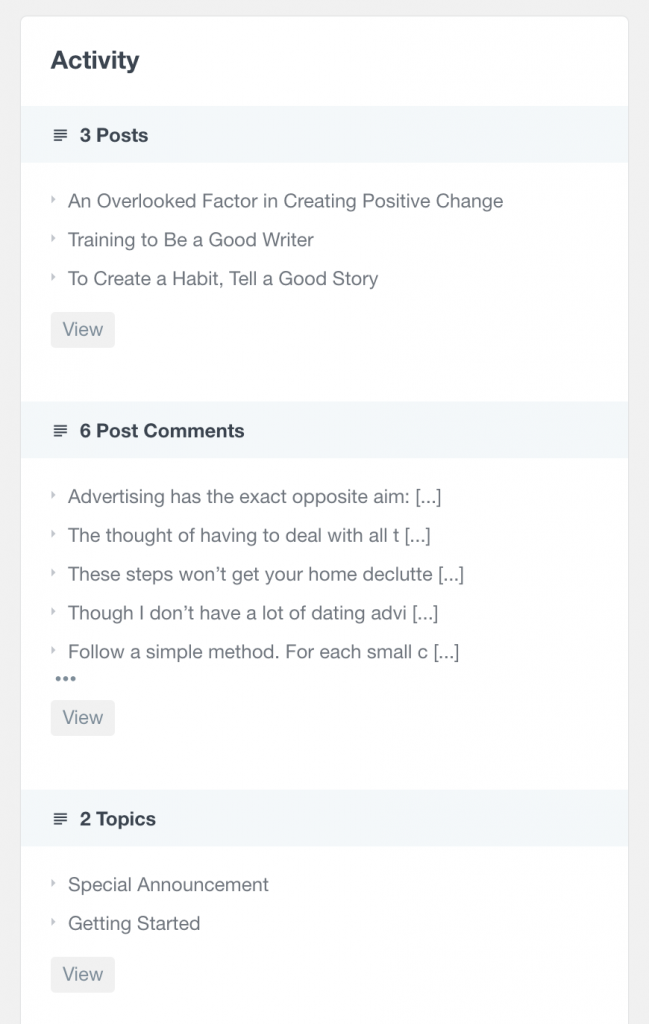Open the Getting Started topic

tap(133, 924)
